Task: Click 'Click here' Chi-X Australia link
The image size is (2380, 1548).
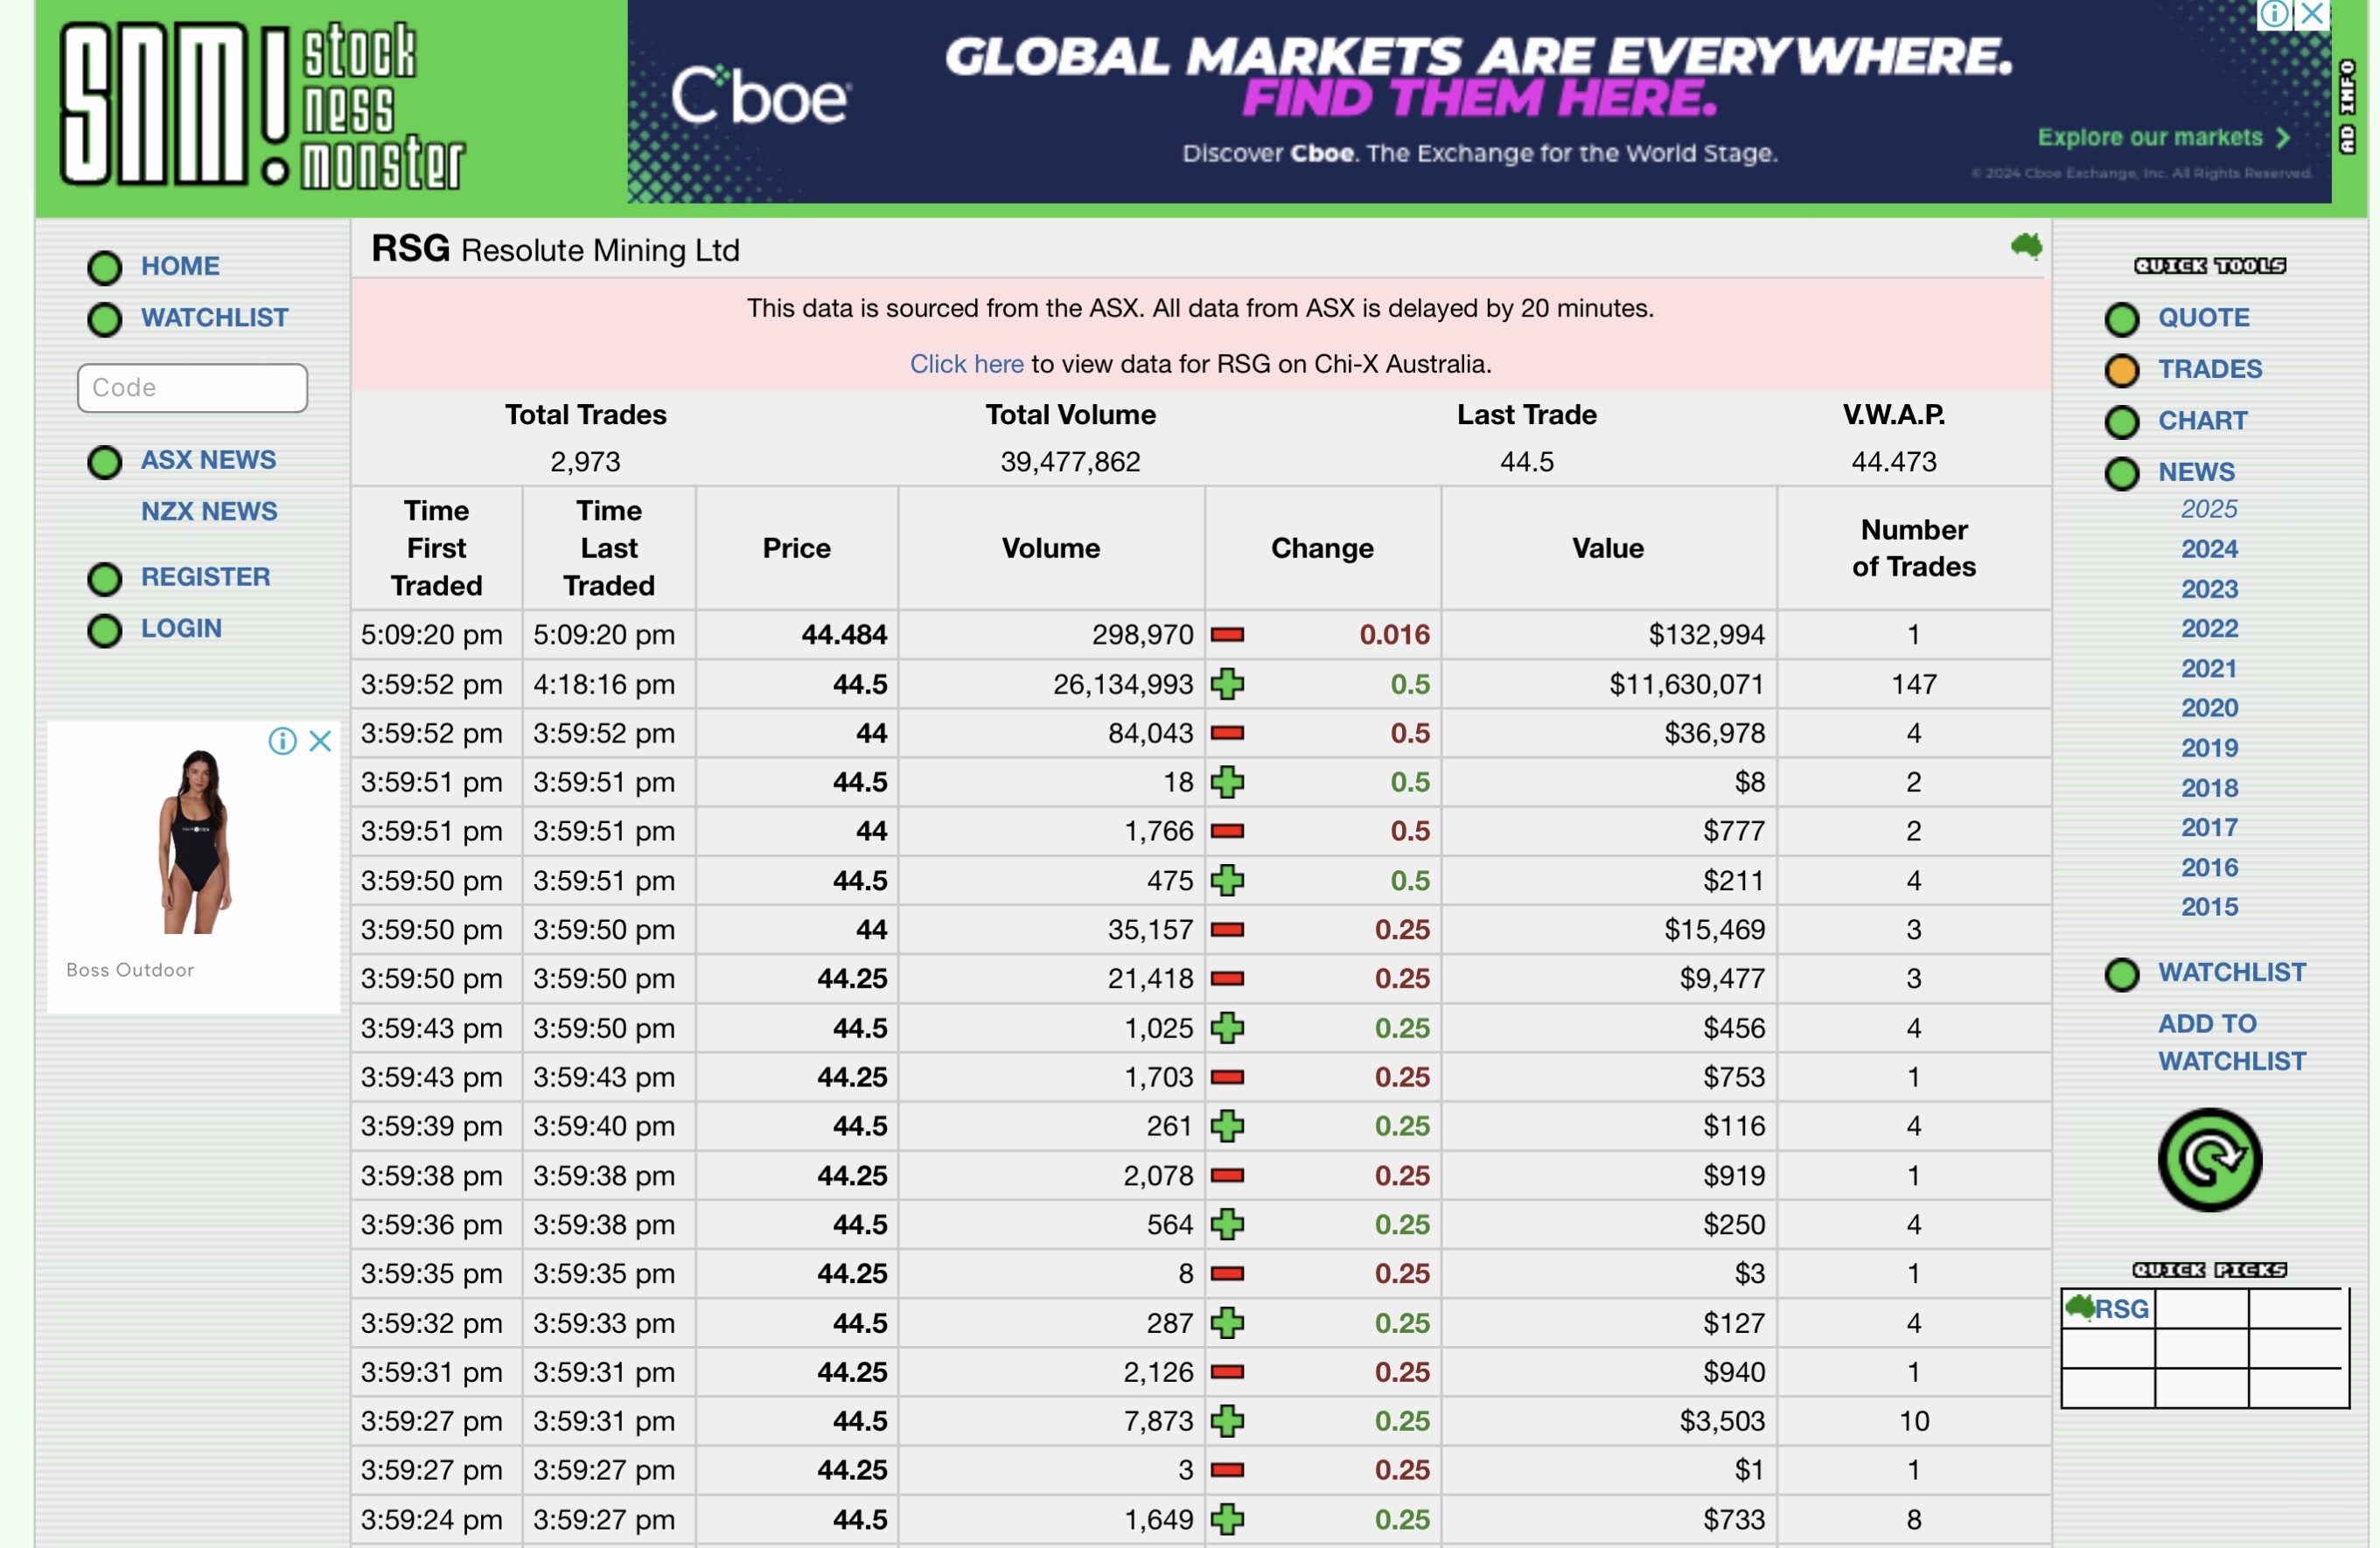Action: tap(966, 364)
